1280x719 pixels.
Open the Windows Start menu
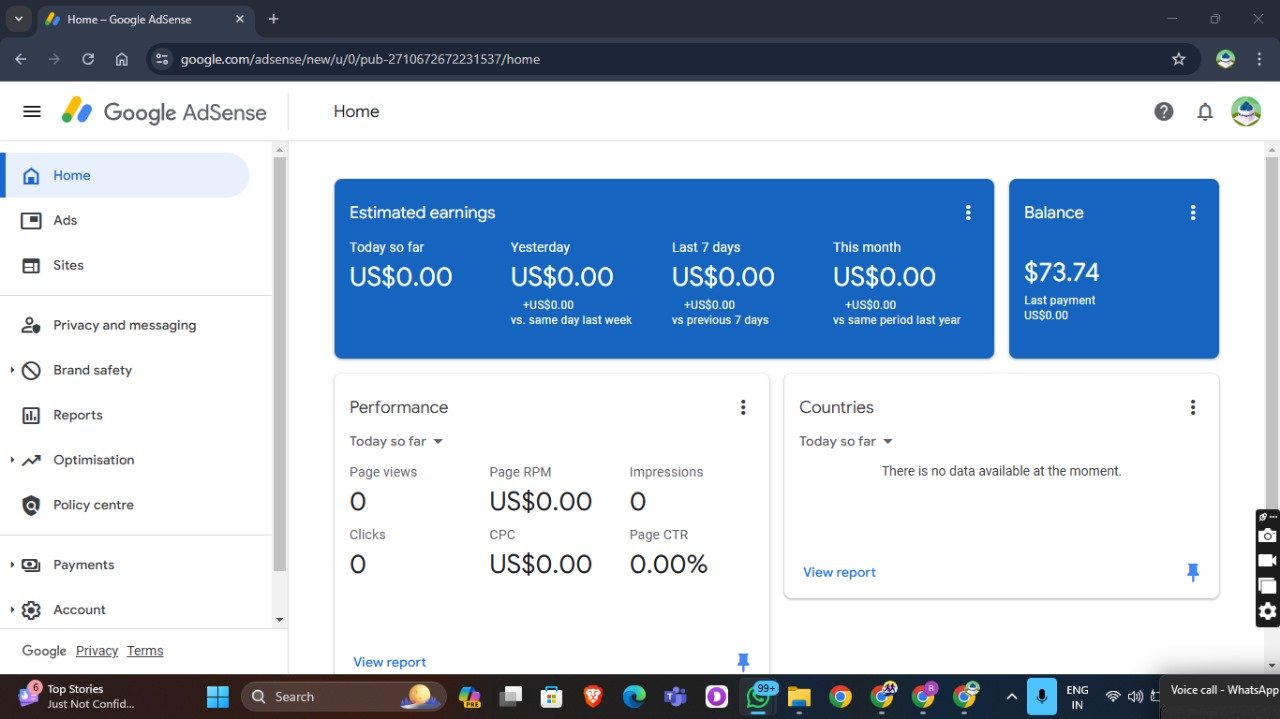[217, 696]
